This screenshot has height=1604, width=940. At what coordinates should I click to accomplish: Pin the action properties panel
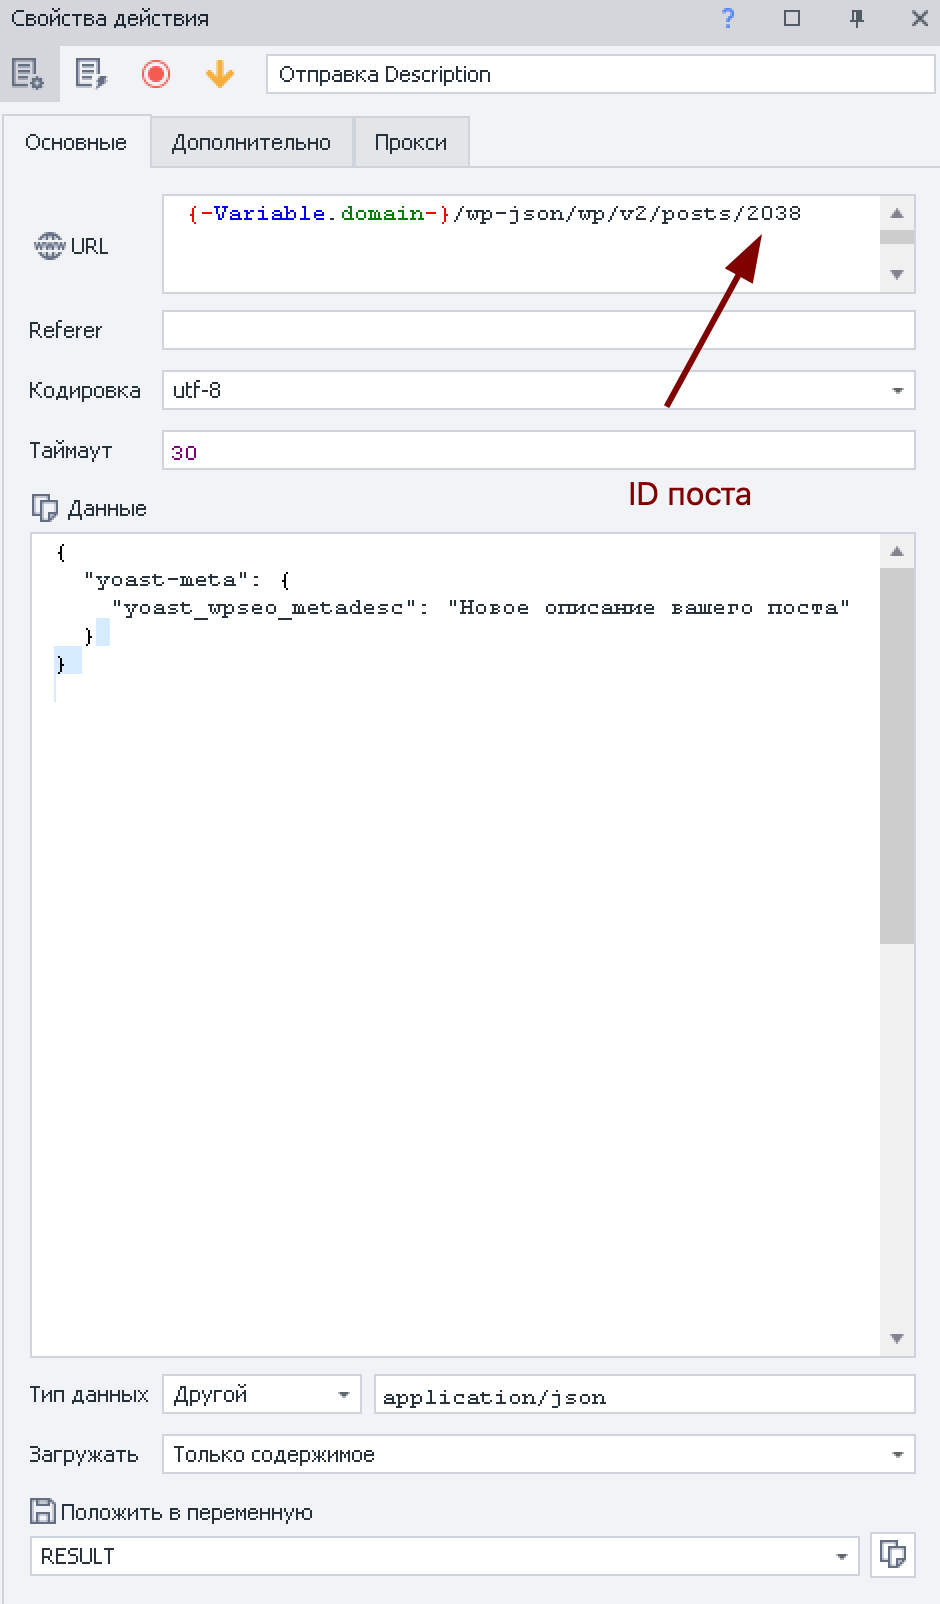856,18
